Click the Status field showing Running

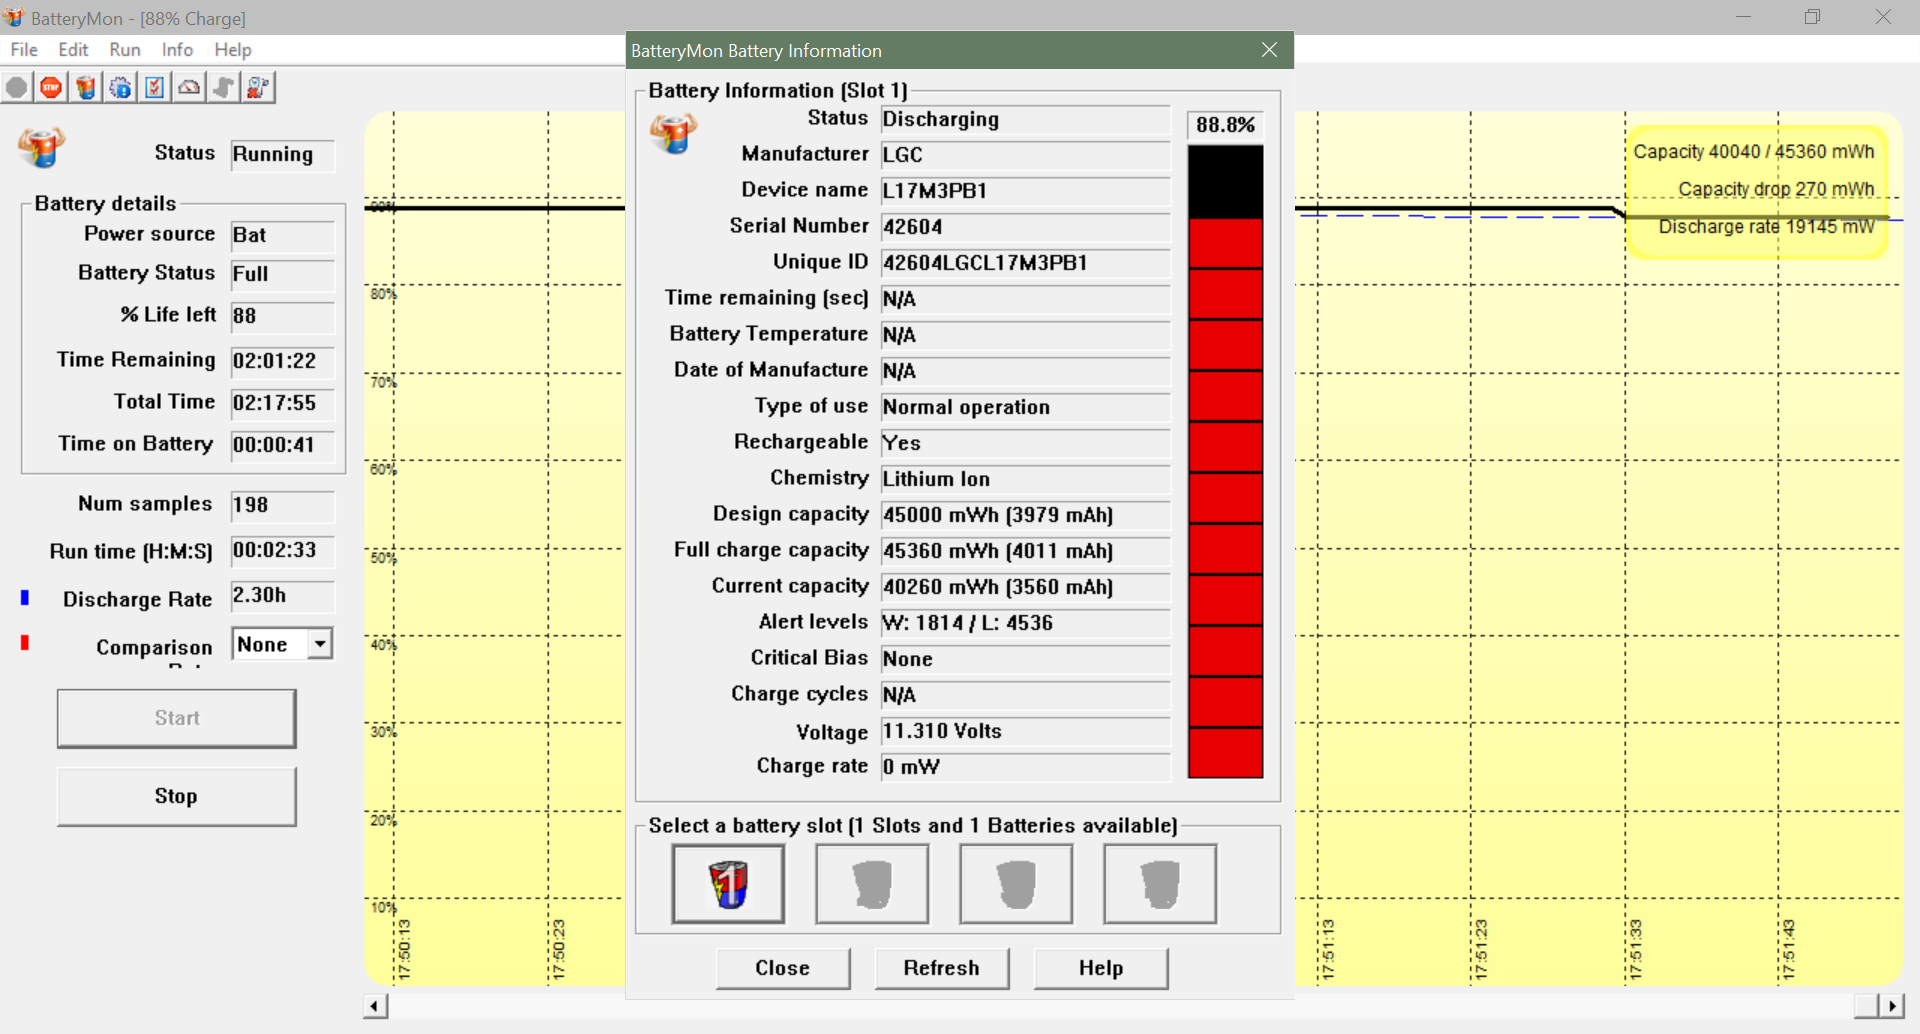283,155
